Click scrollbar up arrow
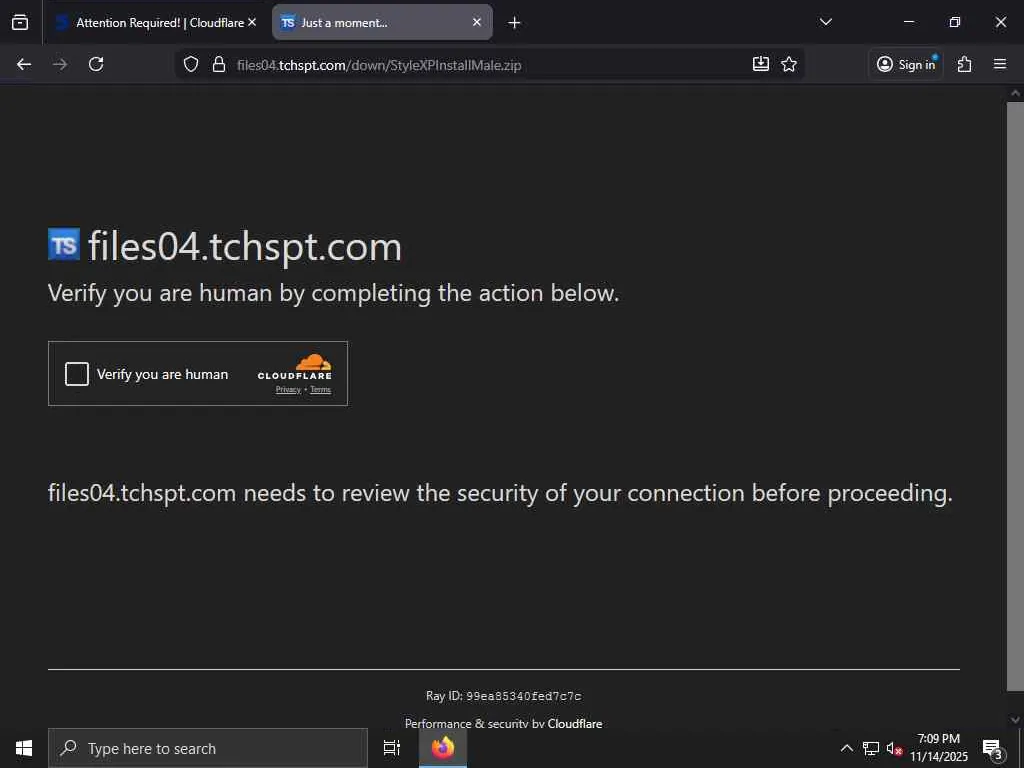Image resolution: width=1024 pixels, height=768 pixels. pos(1015,93)
